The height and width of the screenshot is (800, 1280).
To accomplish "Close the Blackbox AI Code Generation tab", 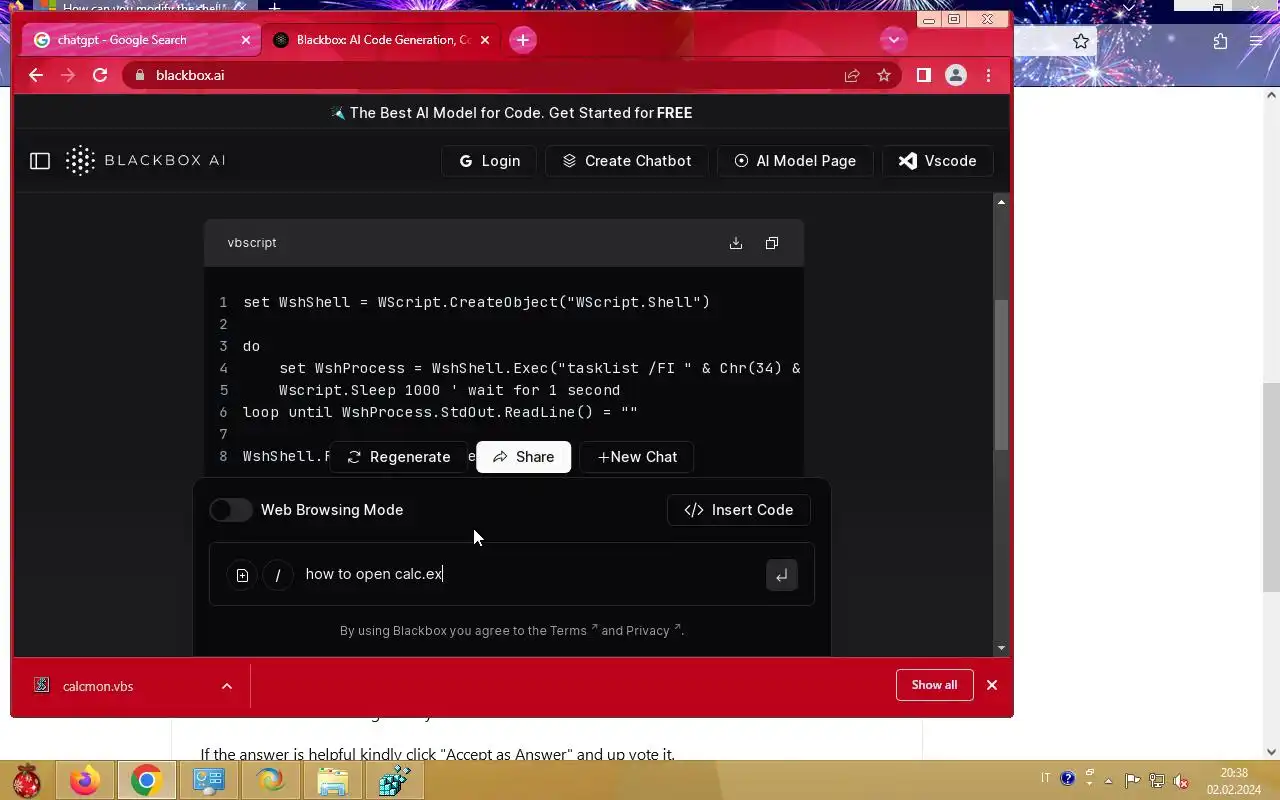I will tap(485, 40).
